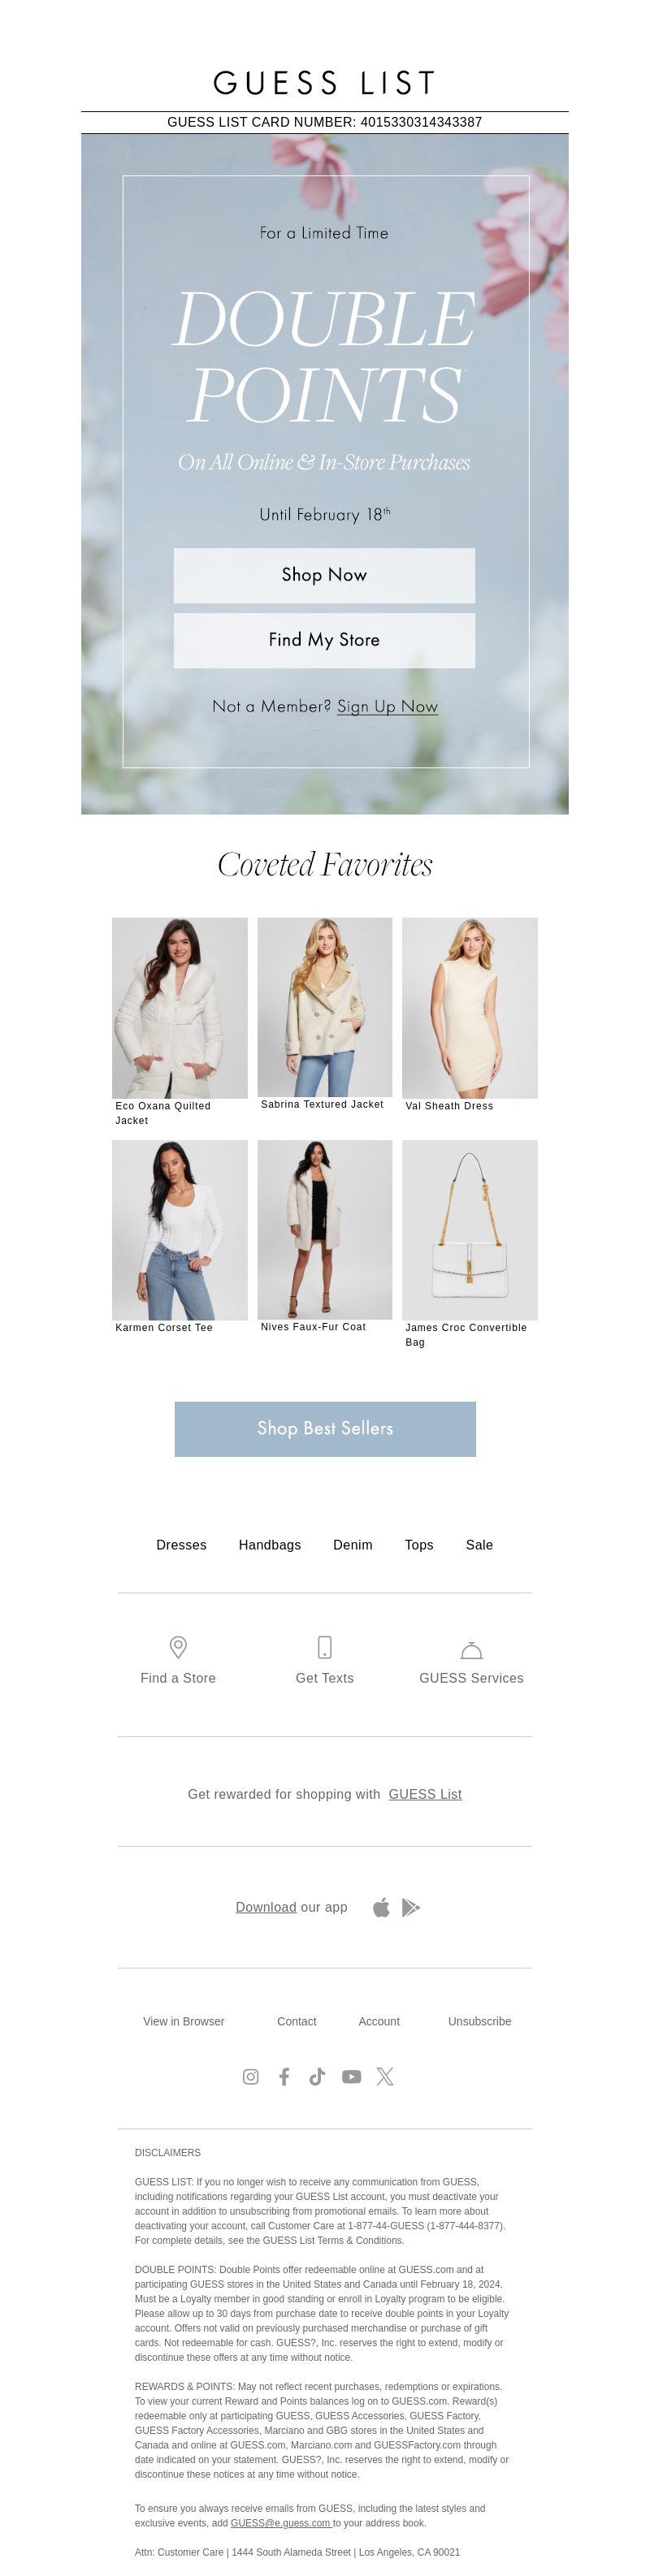
Task: Open the Eco Oxana Quilted Jacket thumbnail
Action: tap(180, 1008)
